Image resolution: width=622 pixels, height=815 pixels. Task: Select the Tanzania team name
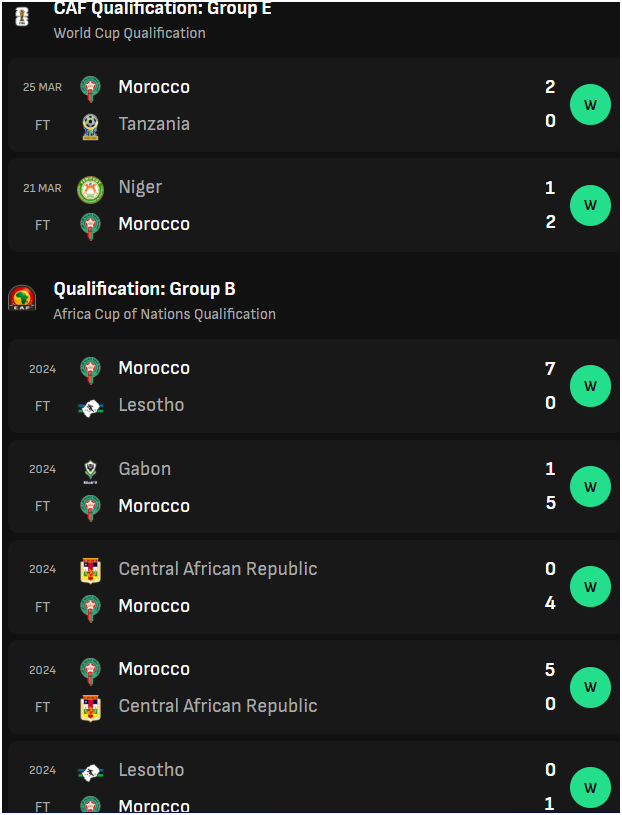pos(154,124)
